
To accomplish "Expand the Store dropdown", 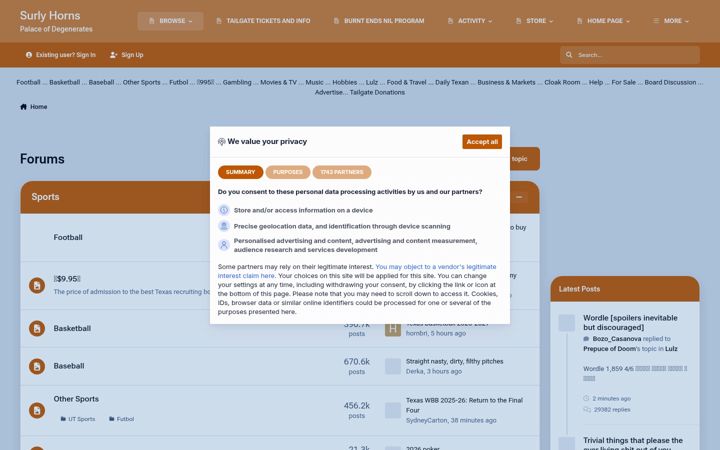I will click(x=534, y=21).
